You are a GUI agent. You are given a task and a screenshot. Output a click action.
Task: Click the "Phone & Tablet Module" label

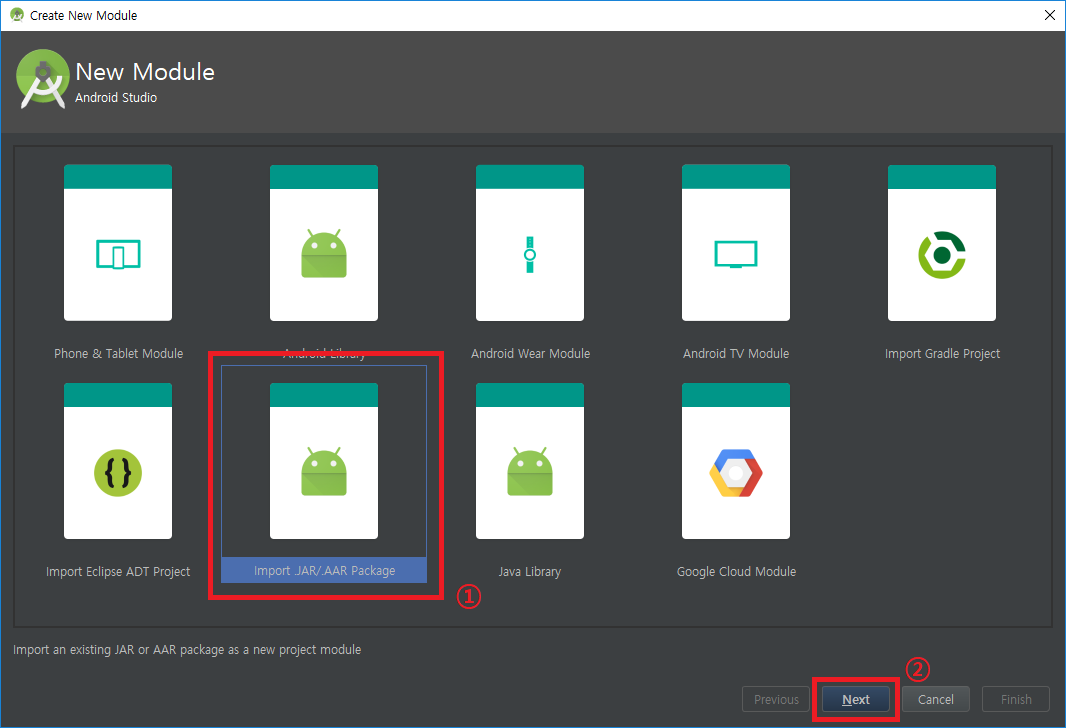pyautogui.click(x=118, y=353)
